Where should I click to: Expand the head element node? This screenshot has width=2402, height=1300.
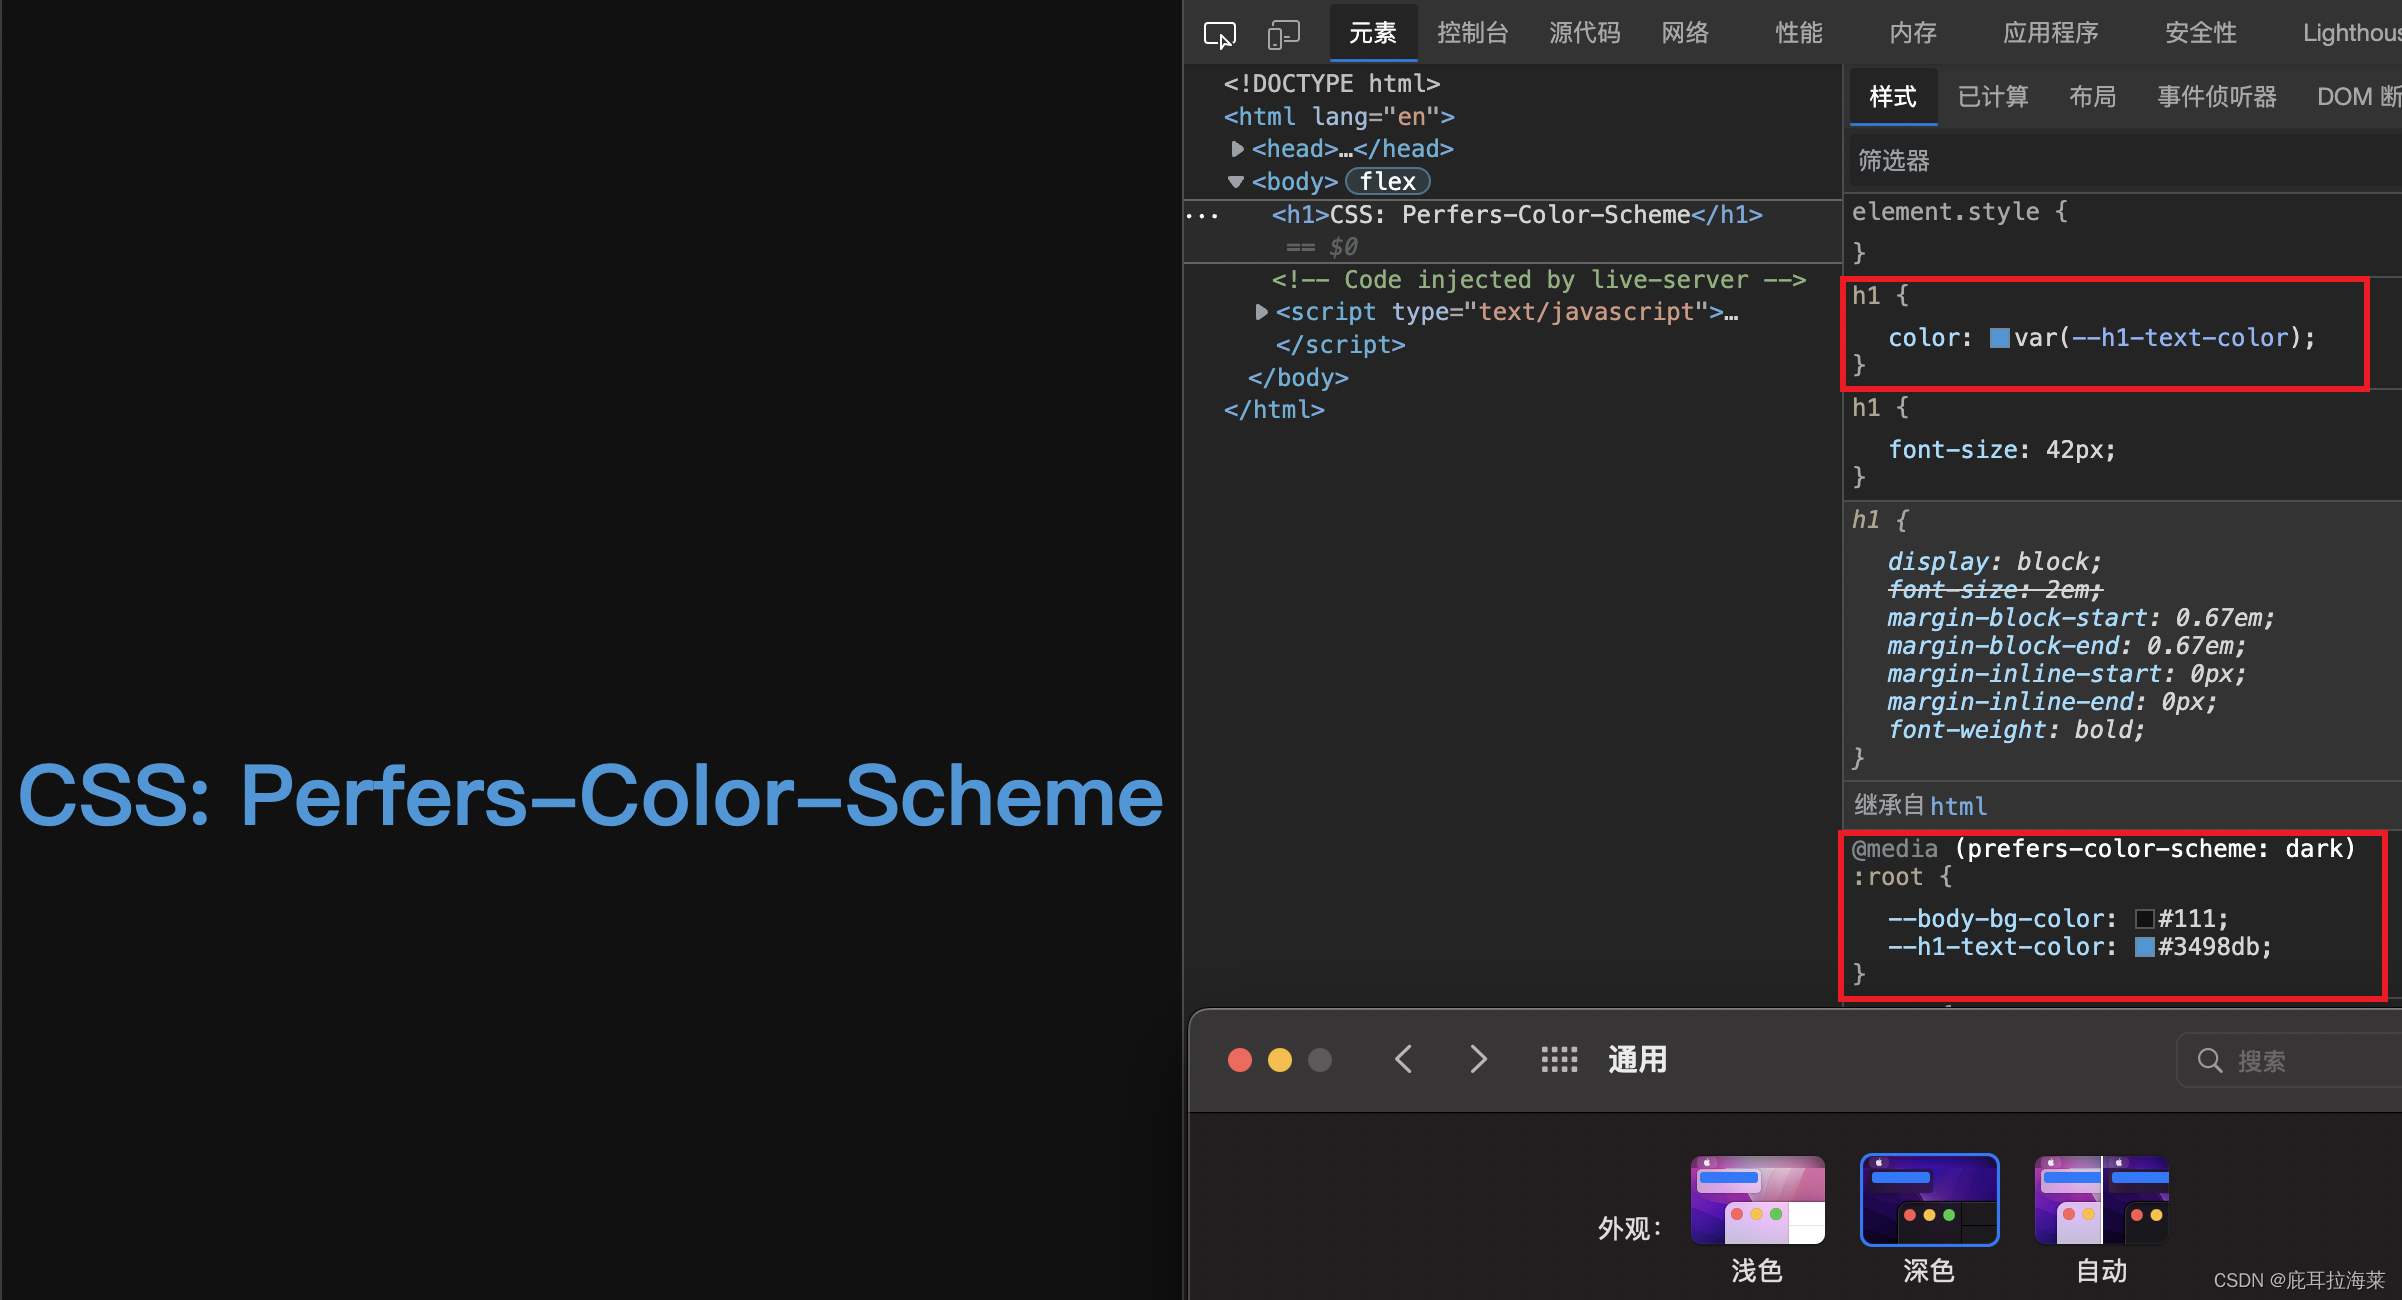pos(1237,149)
